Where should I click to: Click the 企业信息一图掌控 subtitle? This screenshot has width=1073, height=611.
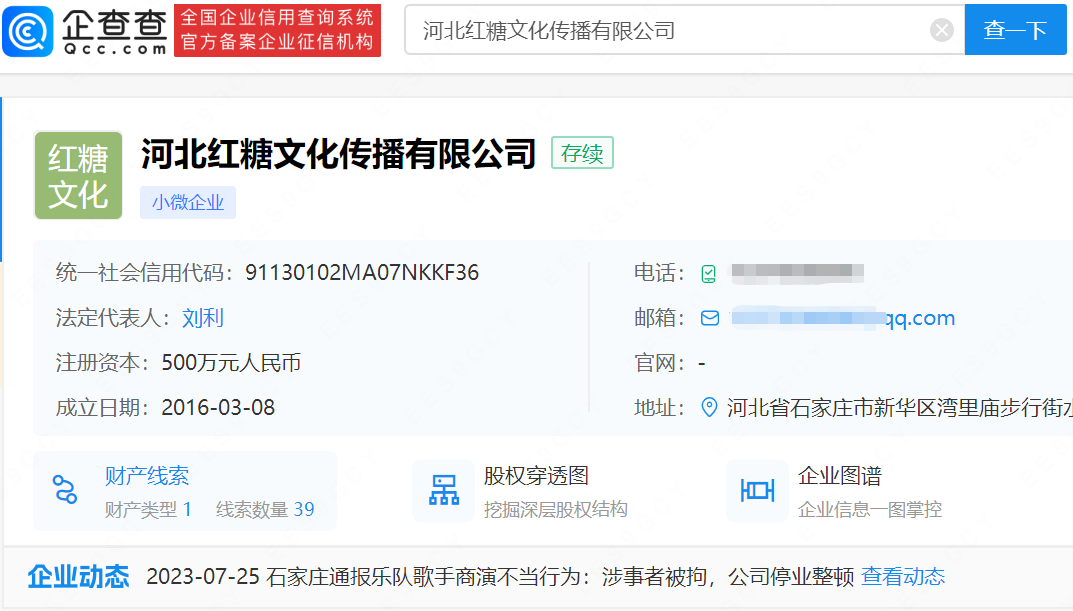(x=870, y=510)
